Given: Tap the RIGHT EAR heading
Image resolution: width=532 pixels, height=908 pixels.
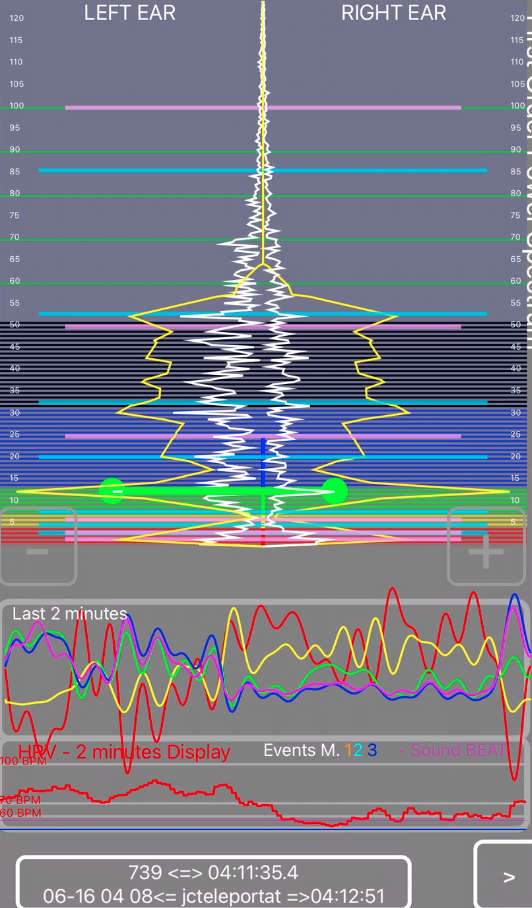Looking at the screenshot, I should pos(394,13).
